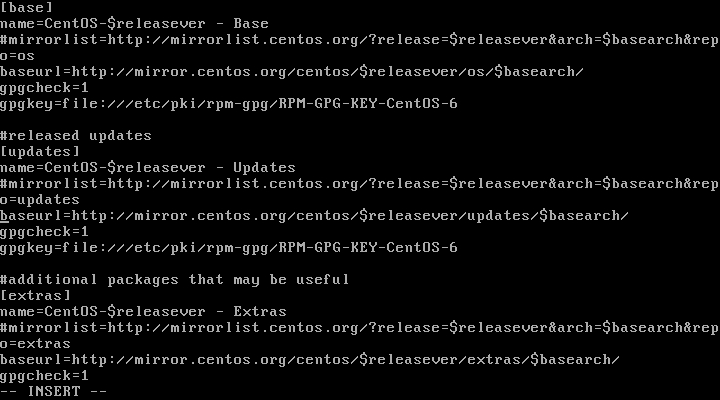Click the baseurl line ending in extras/$basearch/

[310, 359]
